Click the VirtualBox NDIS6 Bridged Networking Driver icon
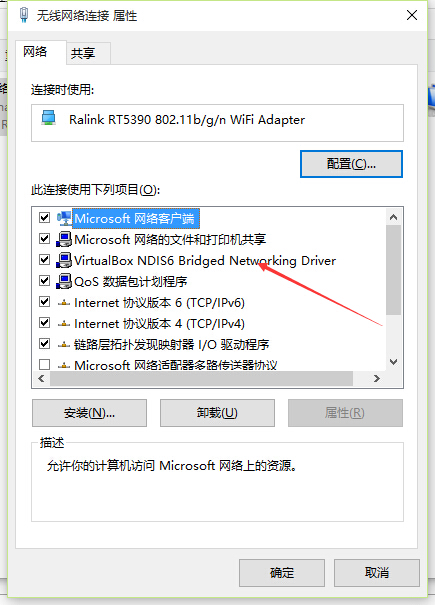The image size is (435, 605). [x=64, y=260]
